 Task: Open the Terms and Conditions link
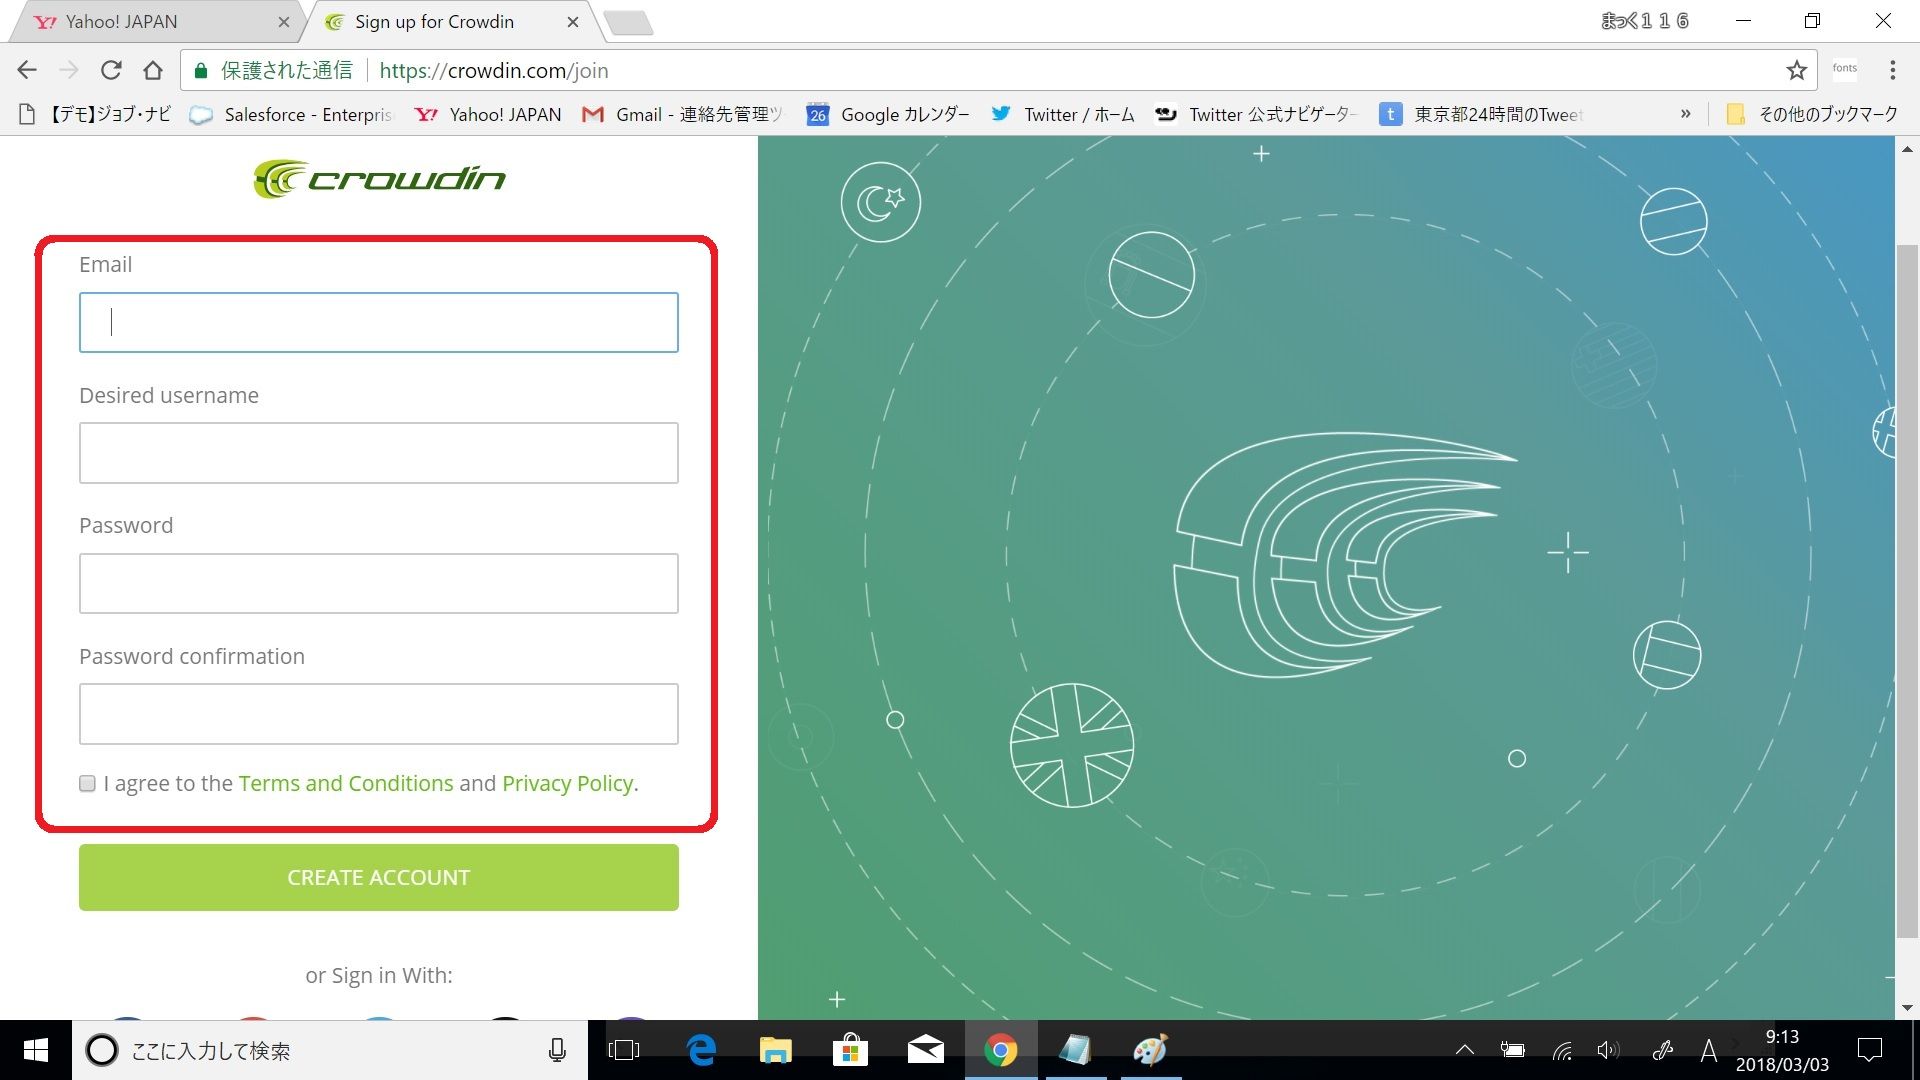[x=346, y=783]
